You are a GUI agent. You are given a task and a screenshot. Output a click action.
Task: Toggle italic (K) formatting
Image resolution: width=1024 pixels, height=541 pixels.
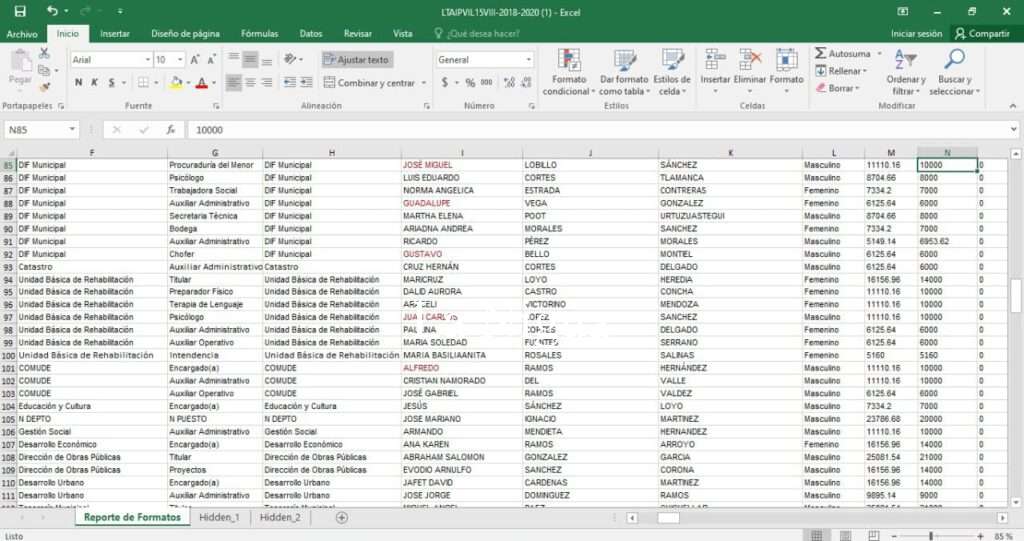coord(95,83)
